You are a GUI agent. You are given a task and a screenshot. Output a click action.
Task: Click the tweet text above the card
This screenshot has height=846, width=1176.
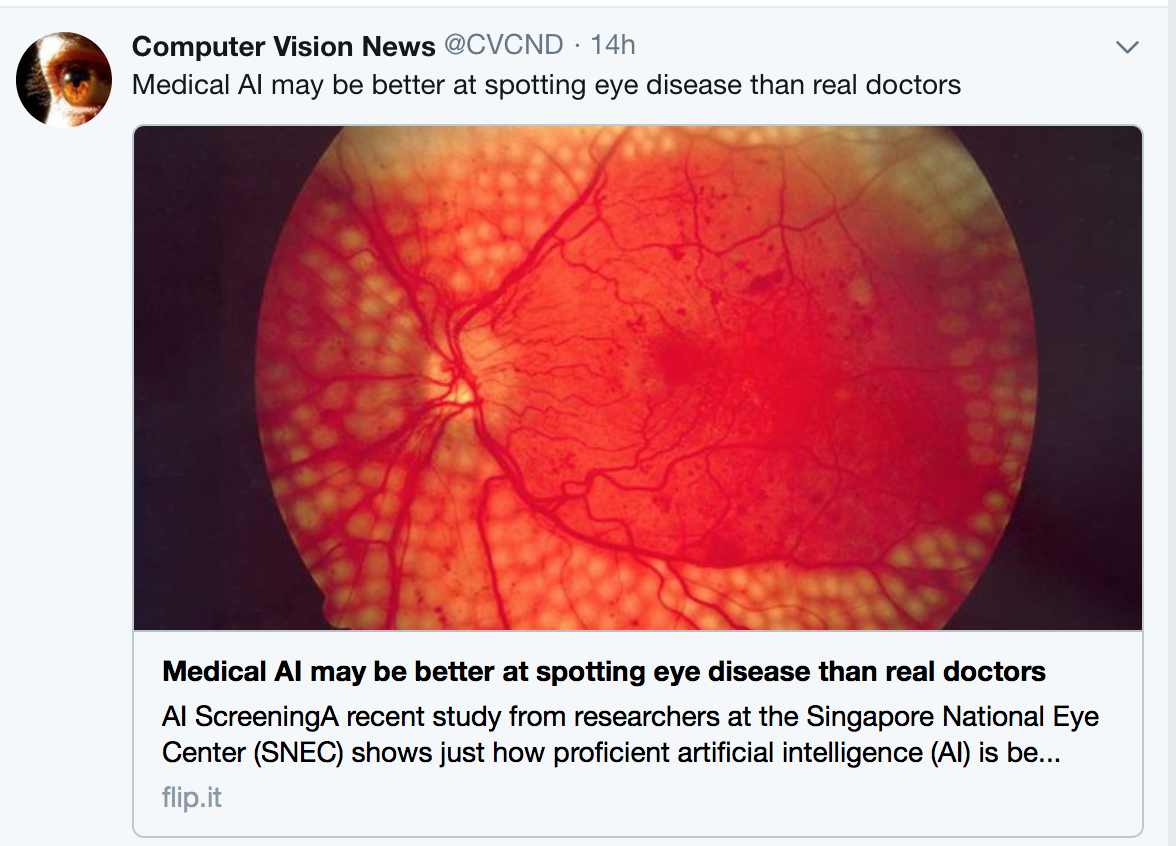click(546, 84)
